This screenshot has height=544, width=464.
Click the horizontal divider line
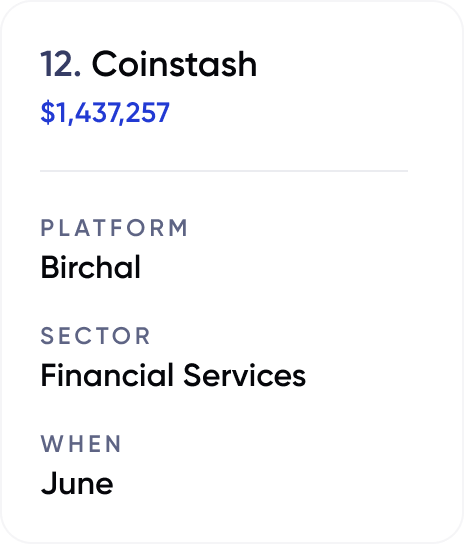224,171
